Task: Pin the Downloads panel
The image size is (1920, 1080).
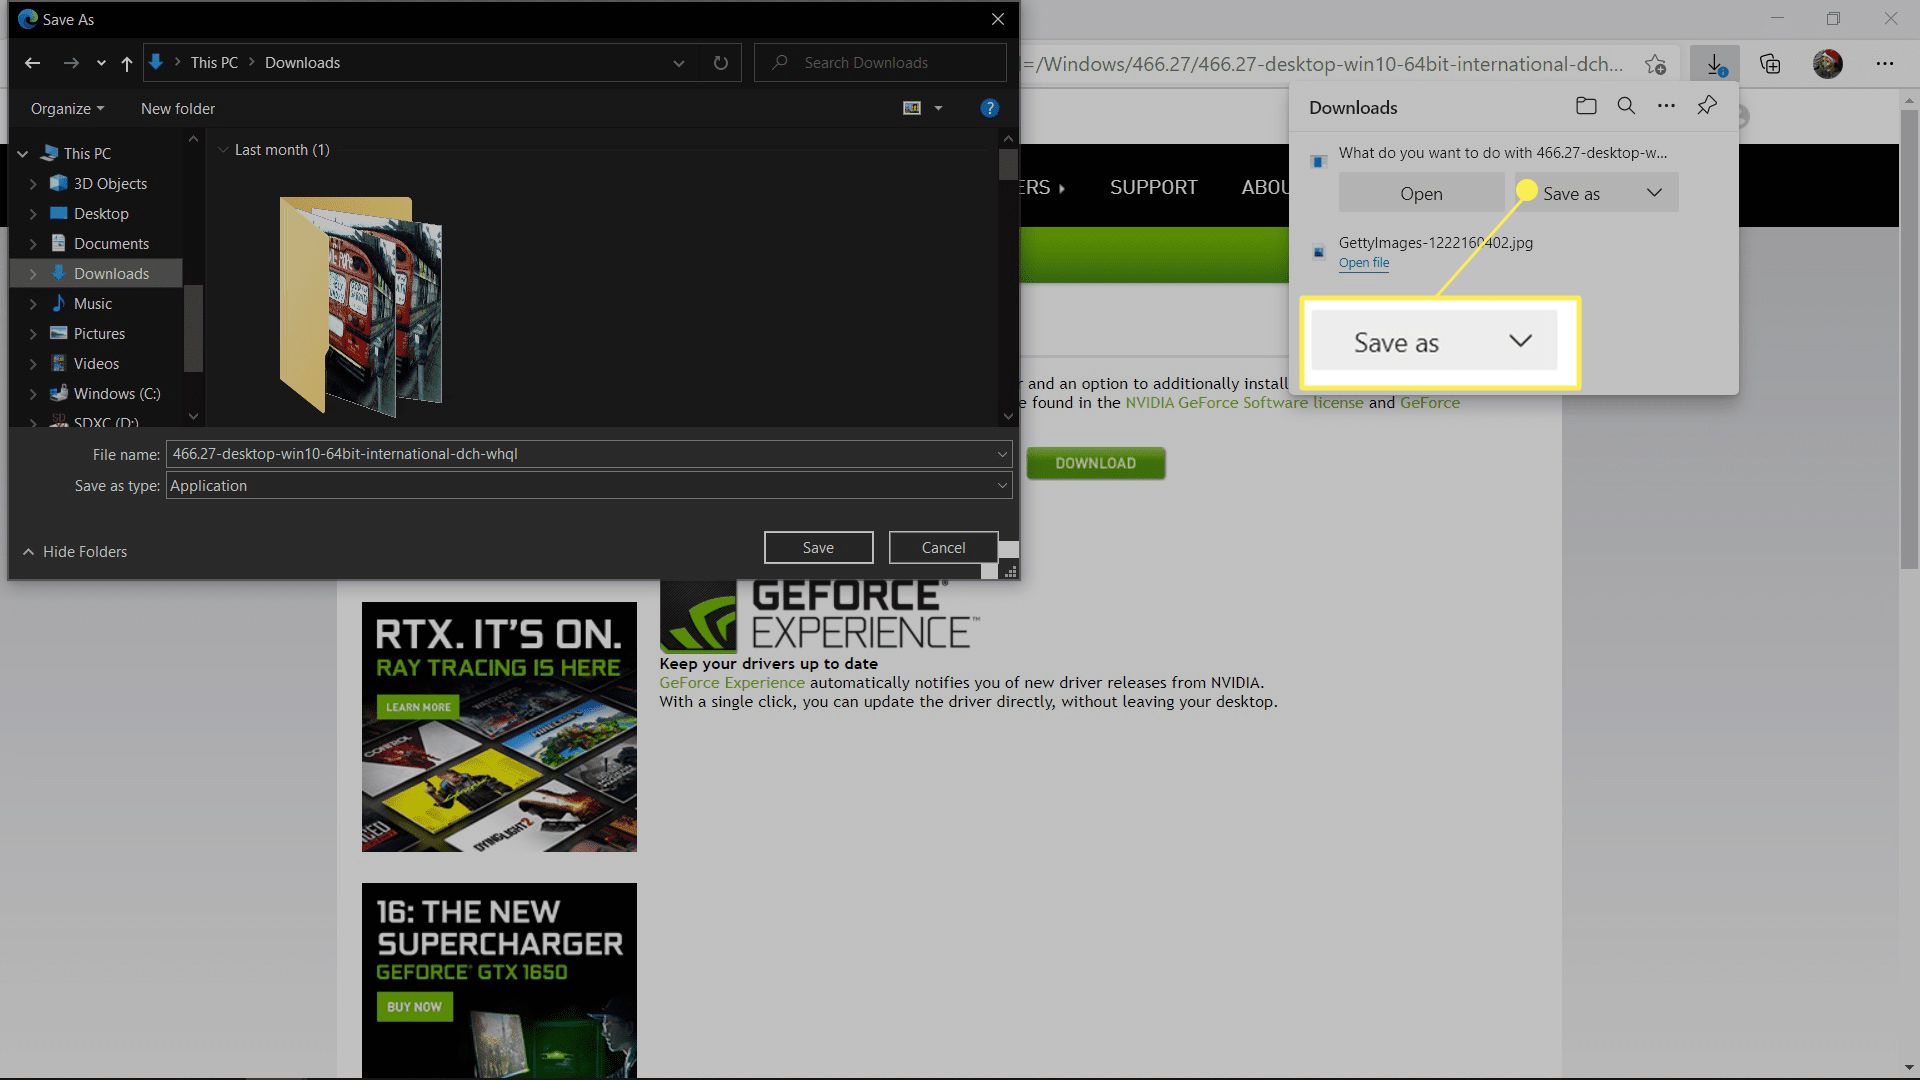Action: pyautogui.click(x=1707, y=106)
